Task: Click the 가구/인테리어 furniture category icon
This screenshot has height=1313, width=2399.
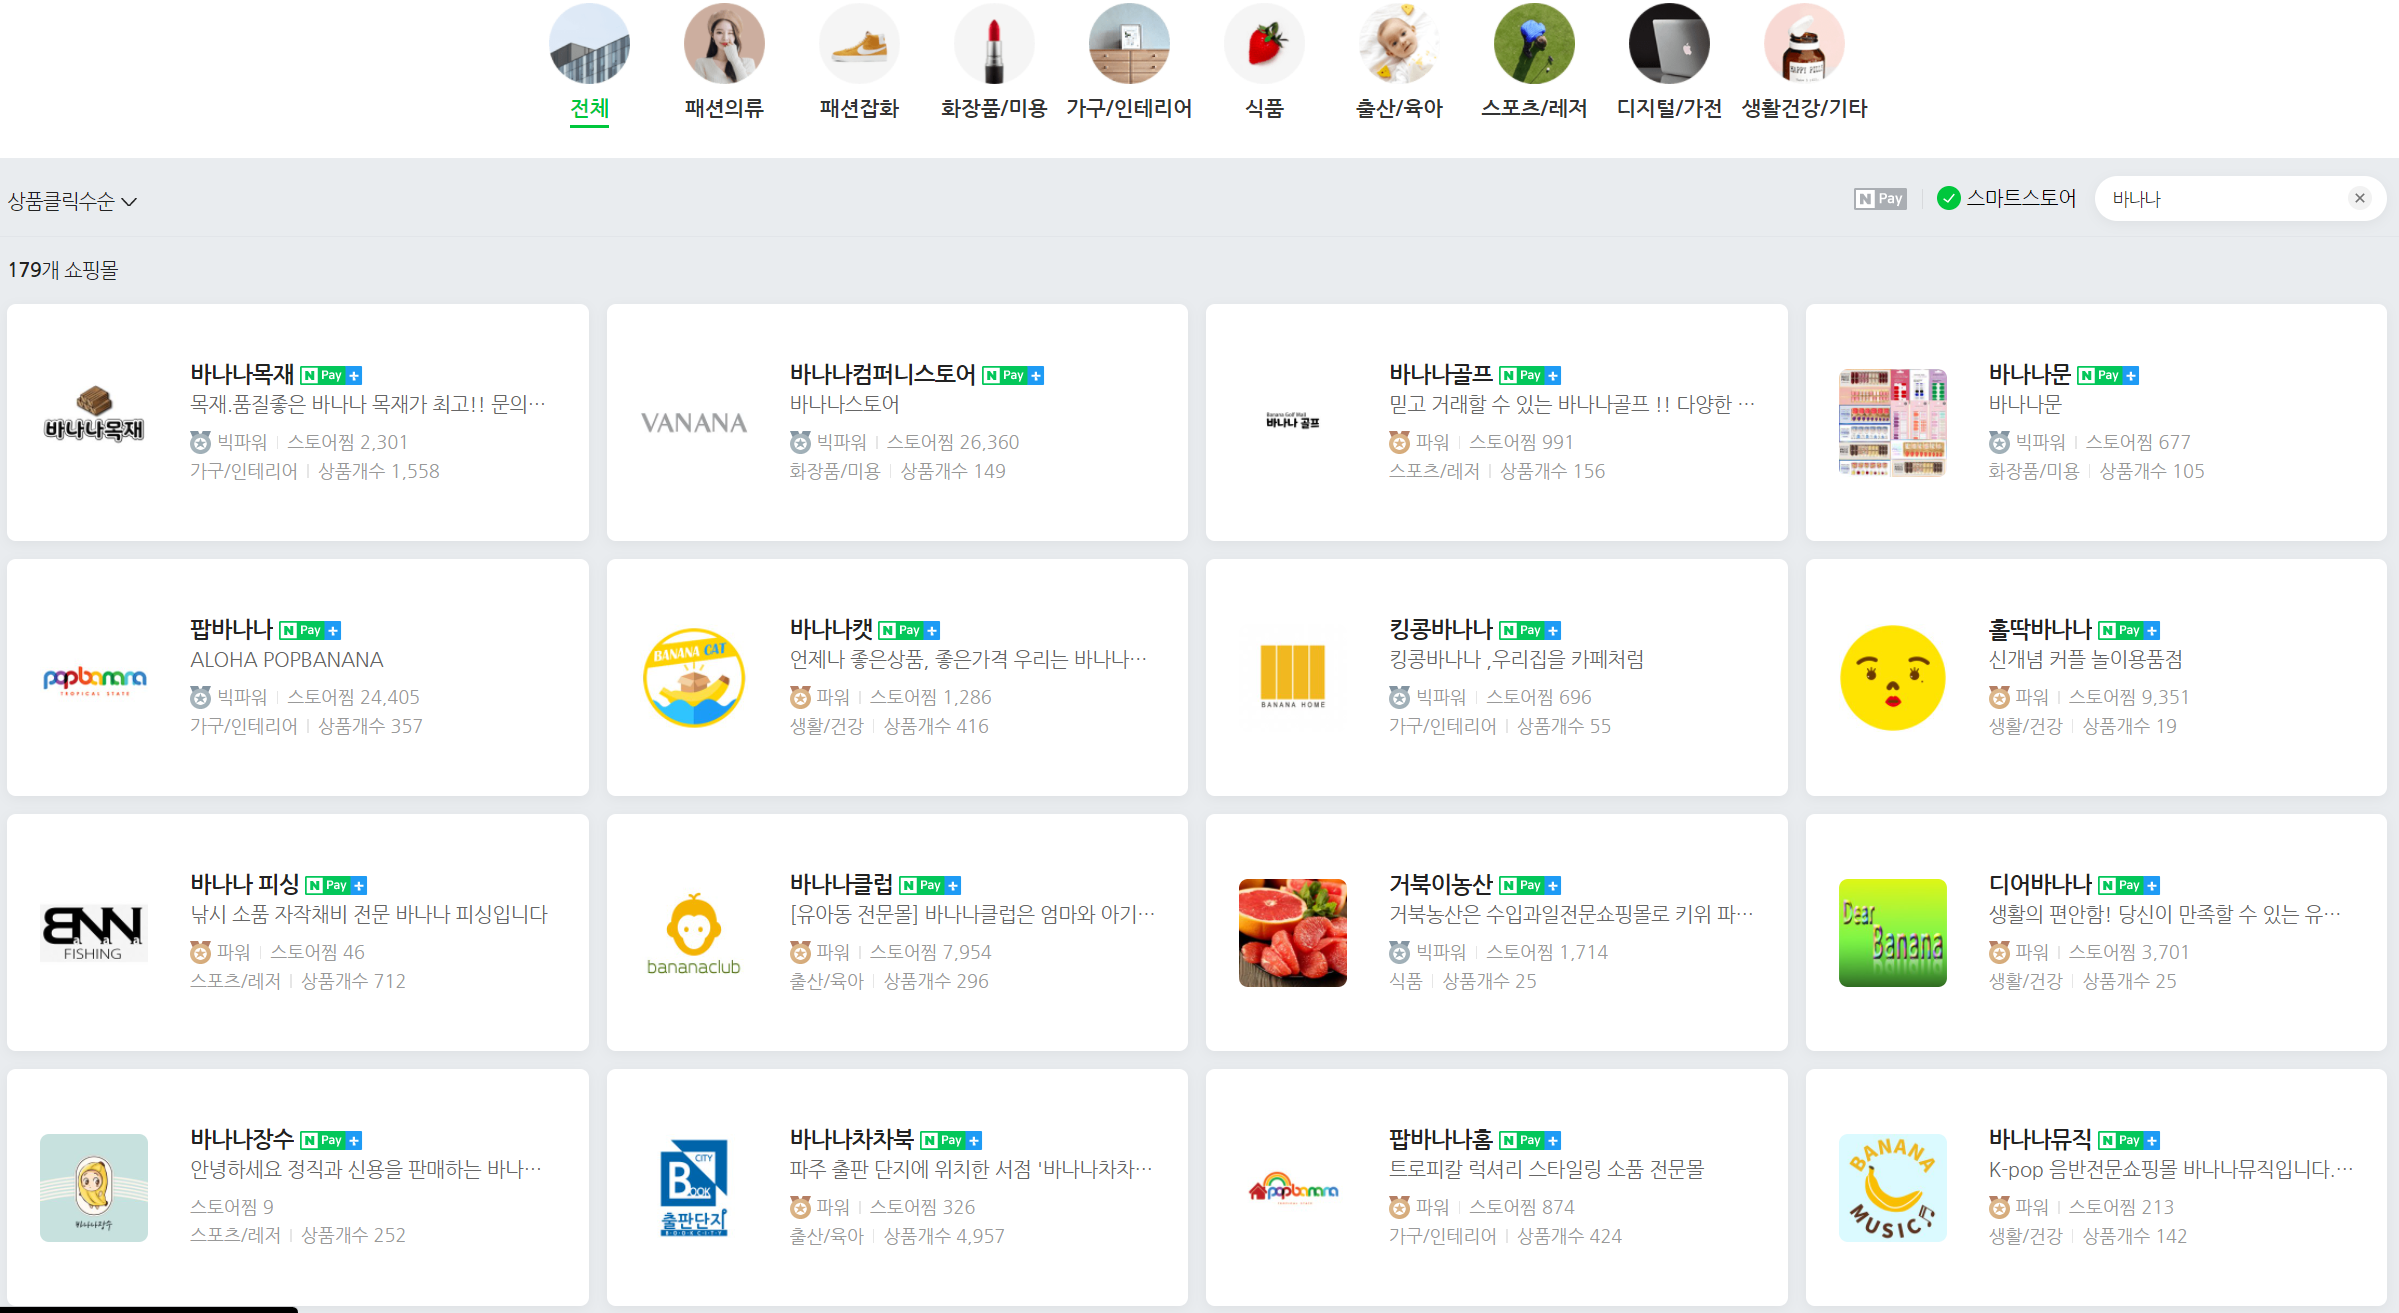Action: point(1129,44)
